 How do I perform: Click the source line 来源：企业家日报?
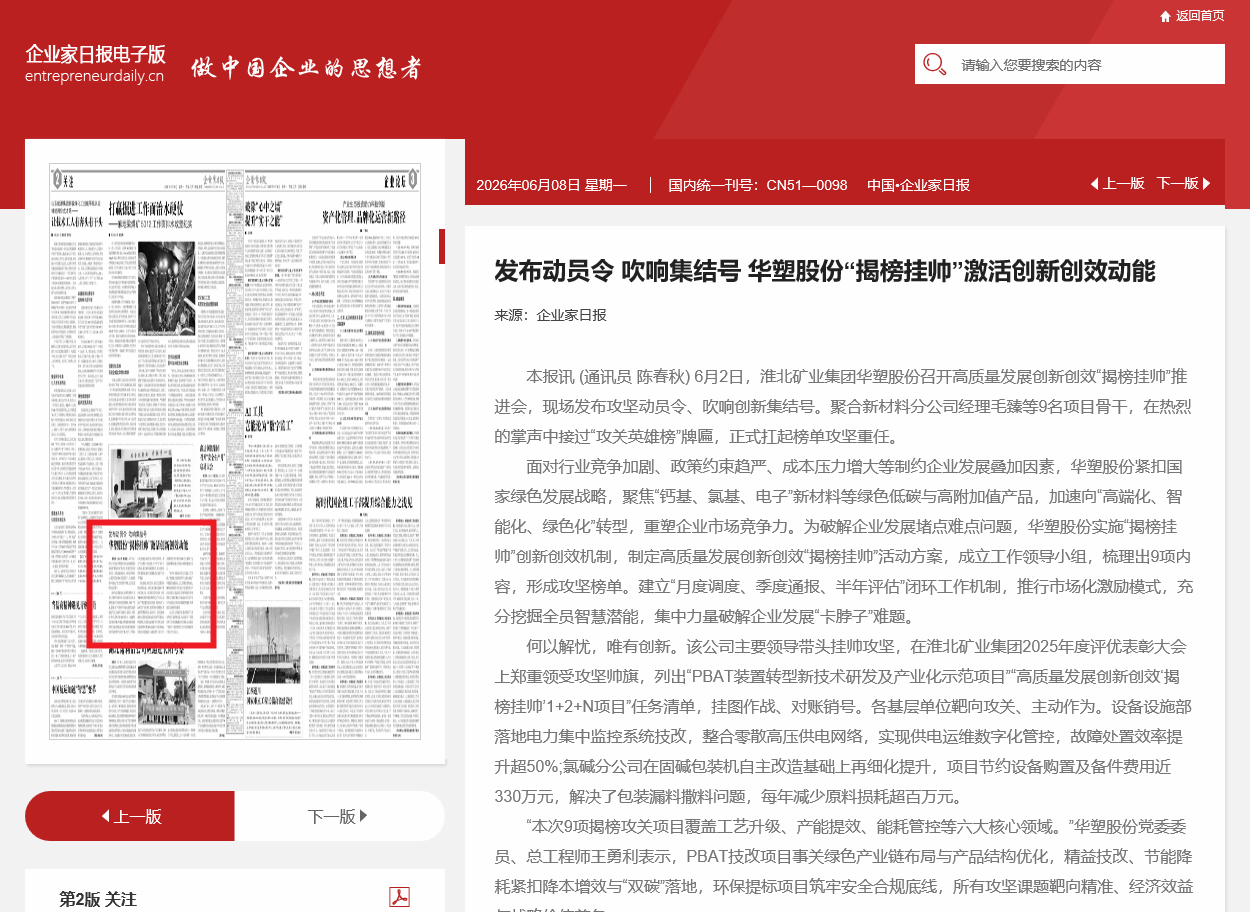(550, 315)
